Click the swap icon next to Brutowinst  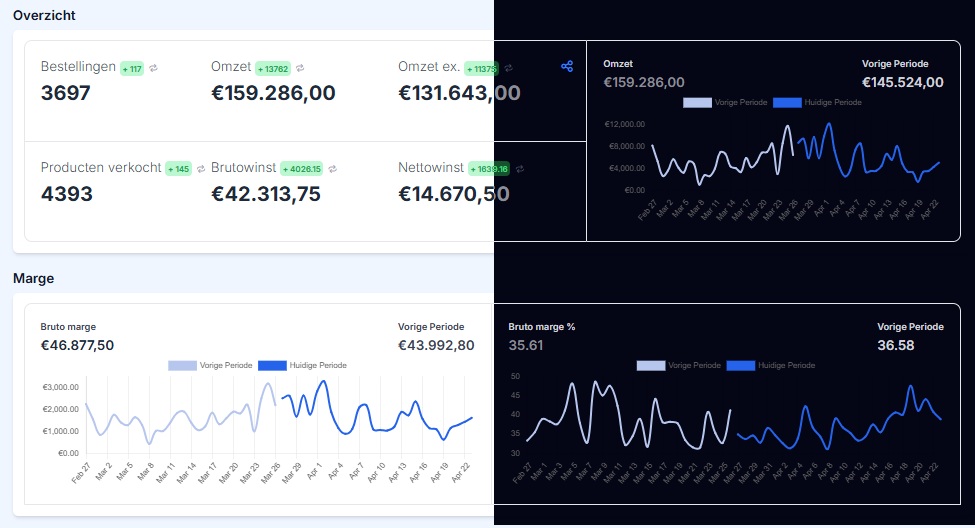pyautogui.click(x=333, y=168)
